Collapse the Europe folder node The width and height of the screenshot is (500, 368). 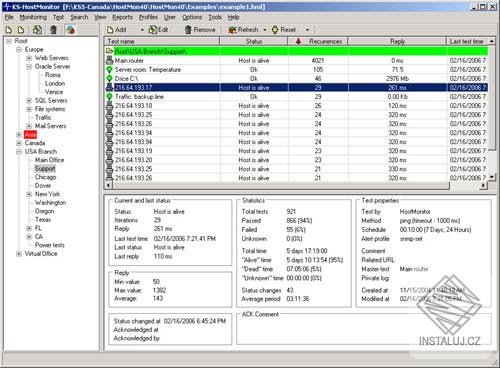pyautogui.click(x=19, y=50)
